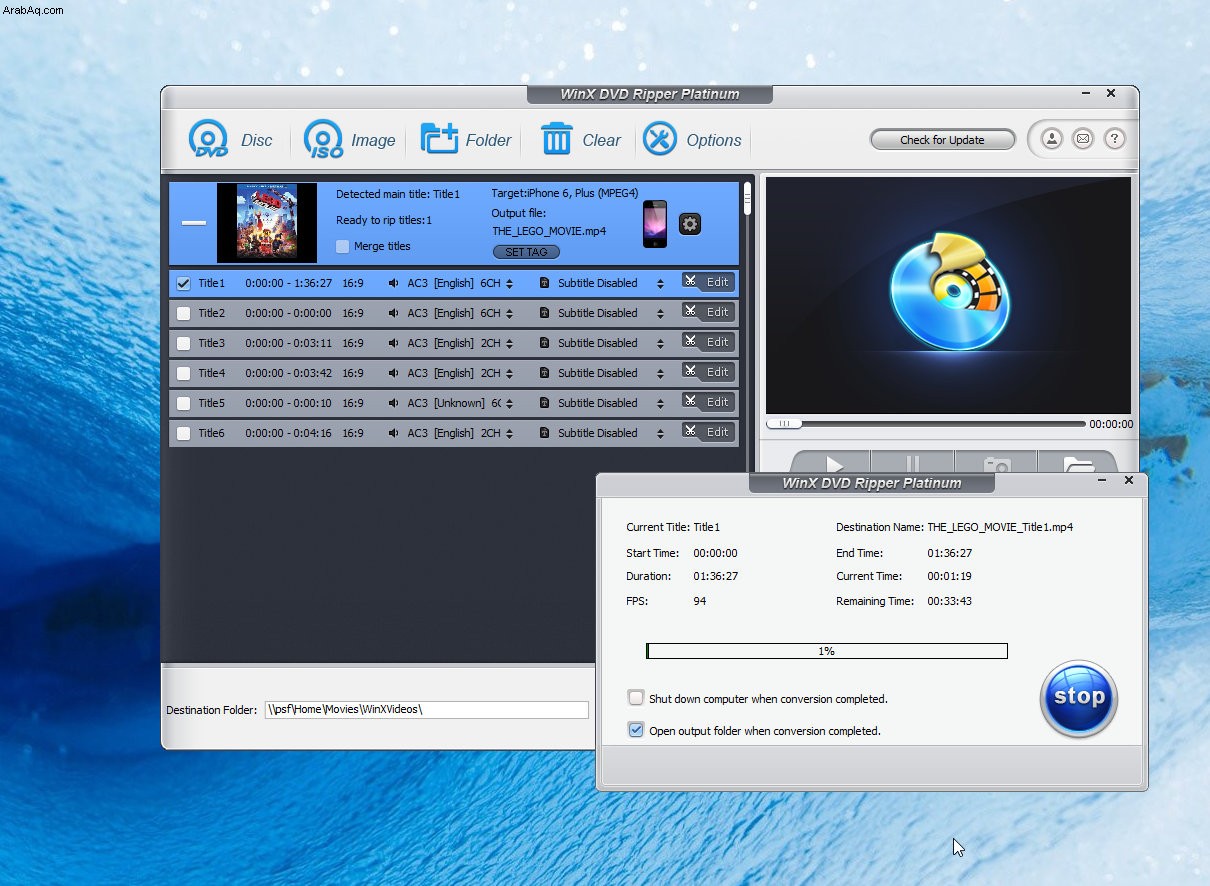Screen dimensions: 1210x886
Task: Click the 1% conversion progress bar
Action: tap(827, 651)
